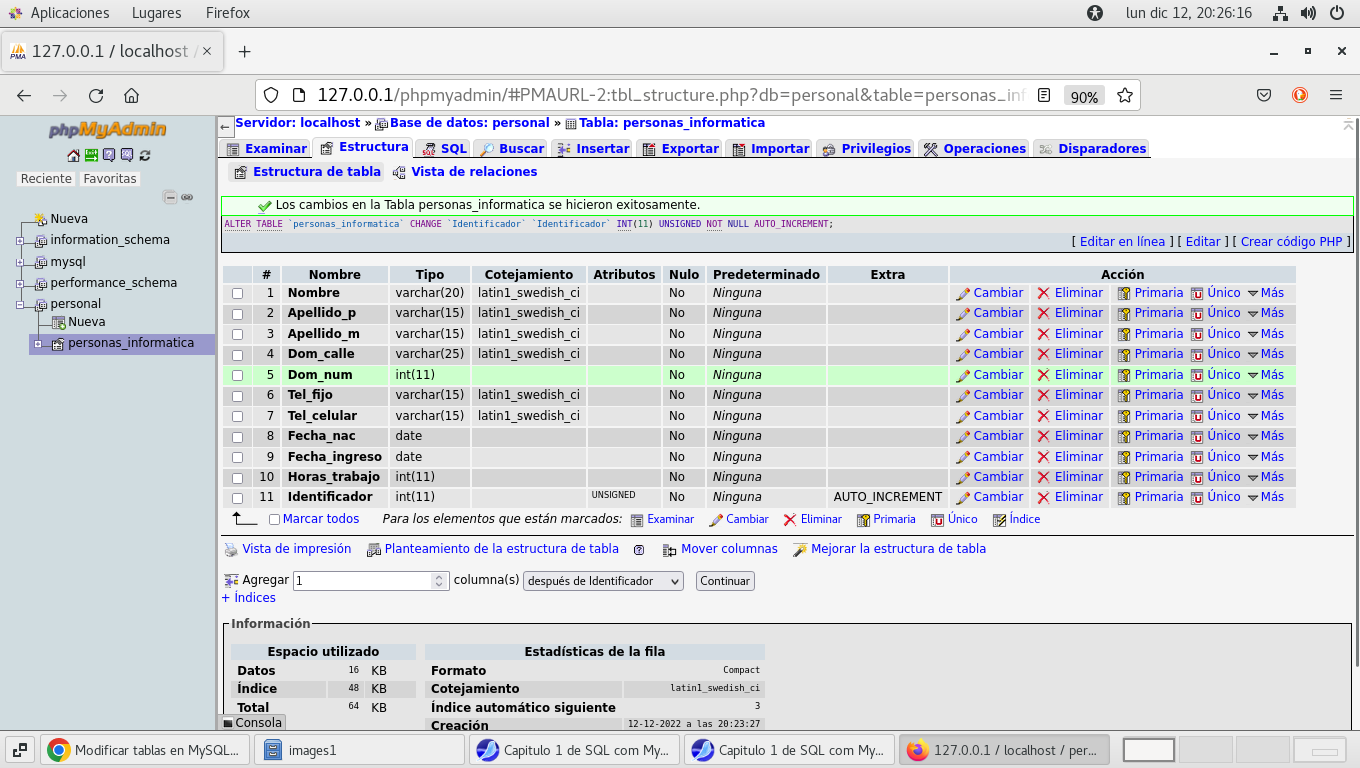Click the browser reload page icon
This screenshot has width=1360, height=768.
(x=96, y=96)
